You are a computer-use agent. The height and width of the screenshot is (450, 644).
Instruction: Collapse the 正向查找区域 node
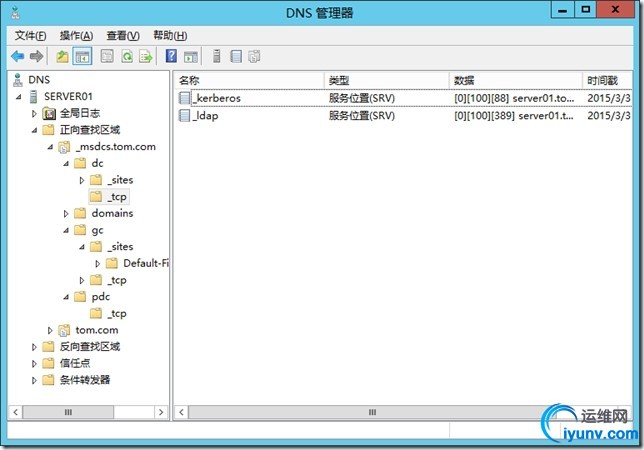(34, 131)
